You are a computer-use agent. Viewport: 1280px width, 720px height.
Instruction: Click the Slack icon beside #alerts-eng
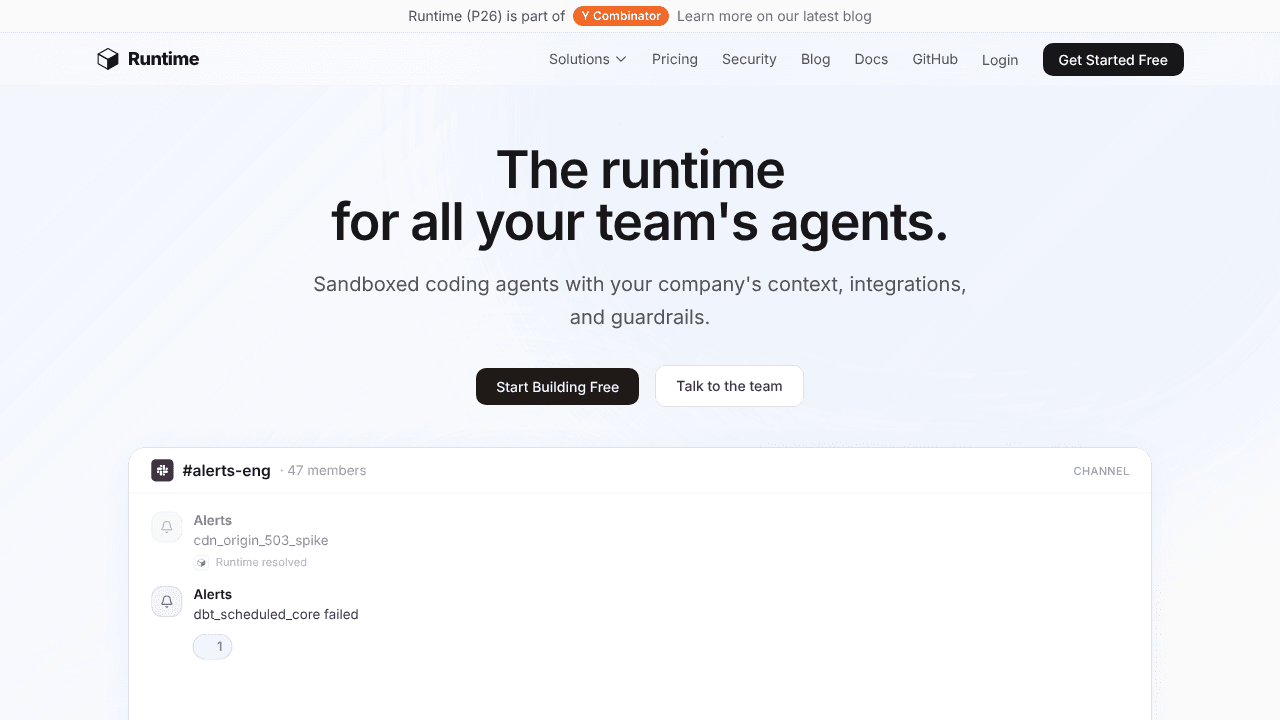coord(162,470)
